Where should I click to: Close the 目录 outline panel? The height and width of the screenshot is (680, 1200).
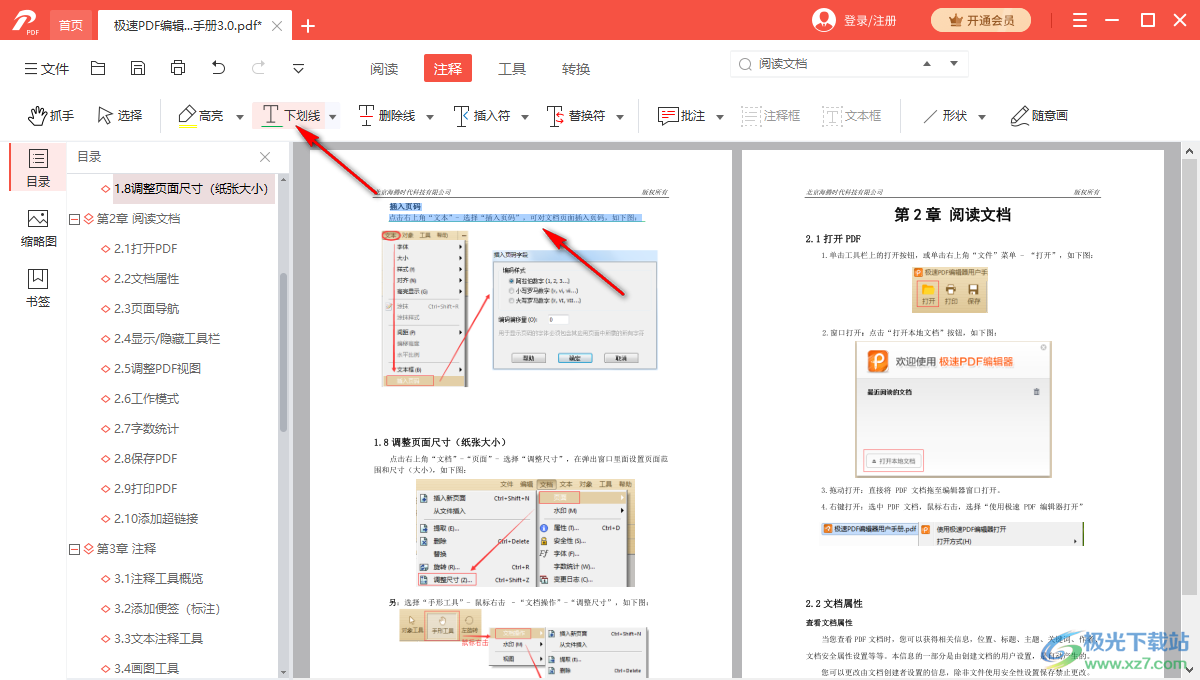265,157
